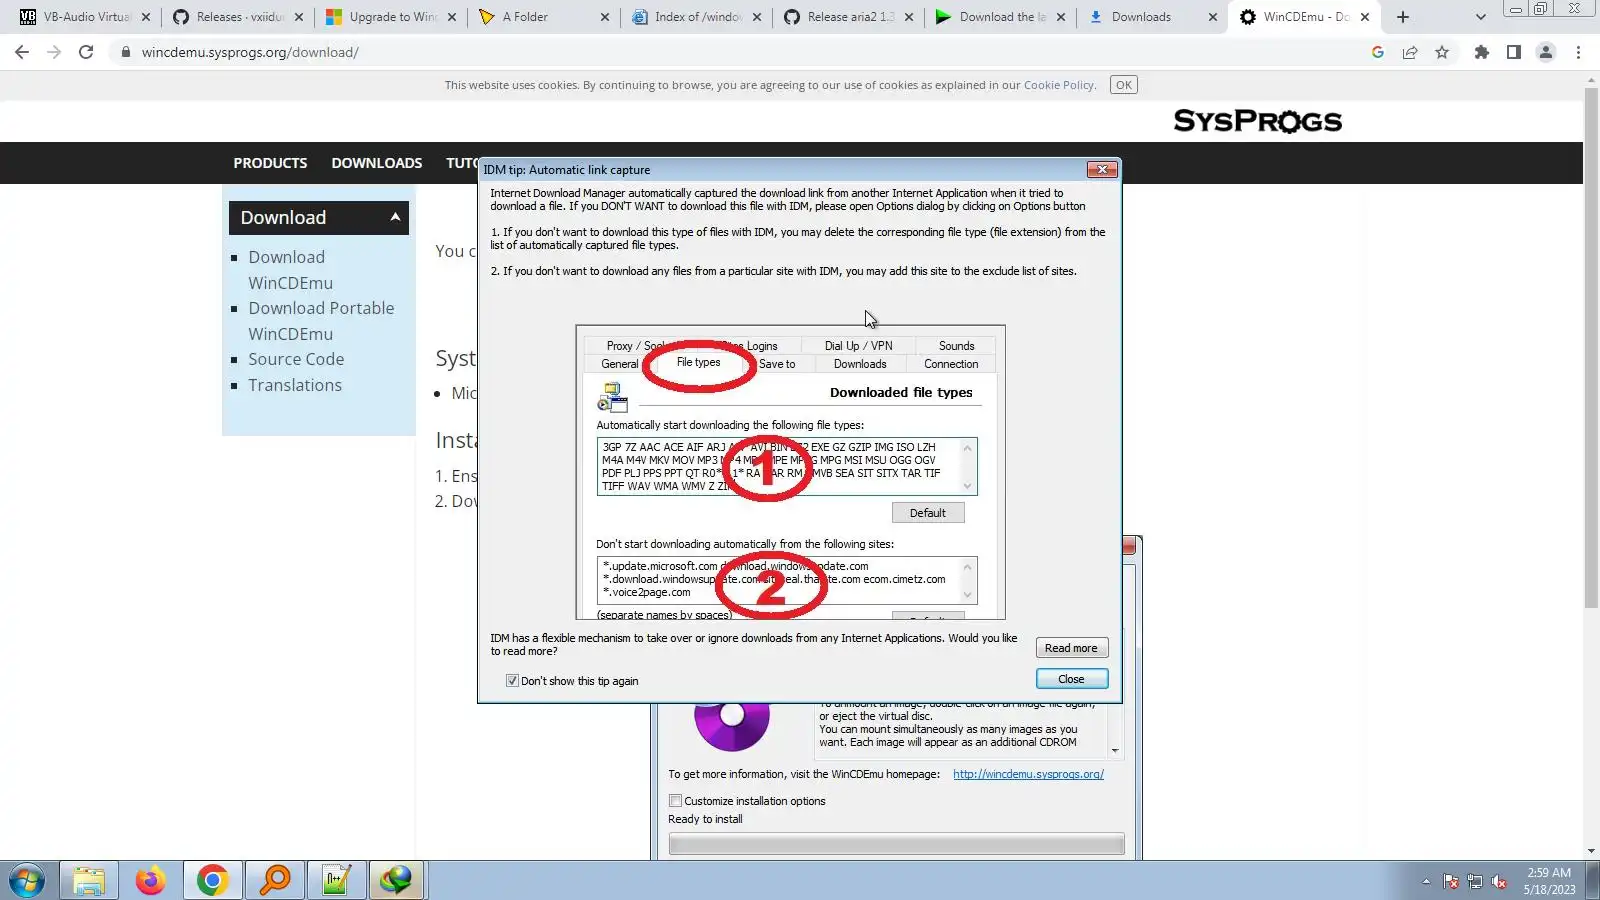Click the Chrome taskbar icon
The height and width of the screenshot is (900, 1600).
click(x=212, y=881)
